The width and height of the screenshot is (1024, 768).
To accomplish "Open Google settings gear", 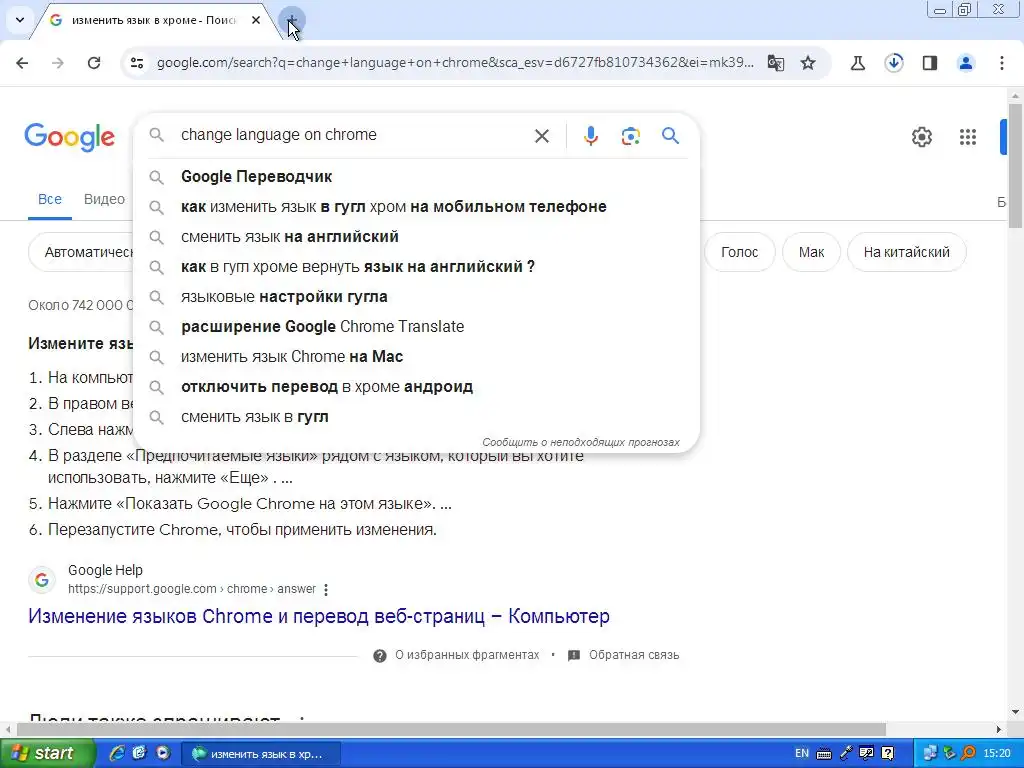I will point(921,136).
